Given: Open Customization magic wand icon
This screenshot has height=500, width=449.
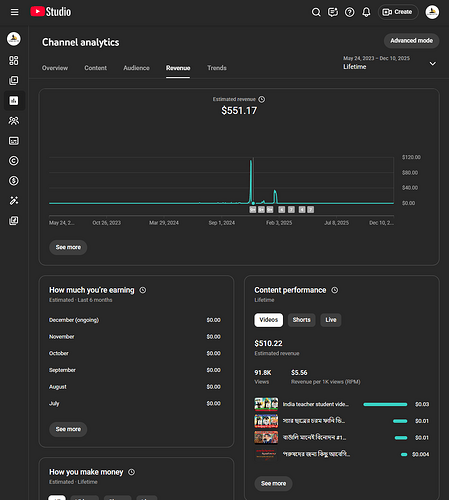Looking at the screenshot, I should click(x=14, y=201).
